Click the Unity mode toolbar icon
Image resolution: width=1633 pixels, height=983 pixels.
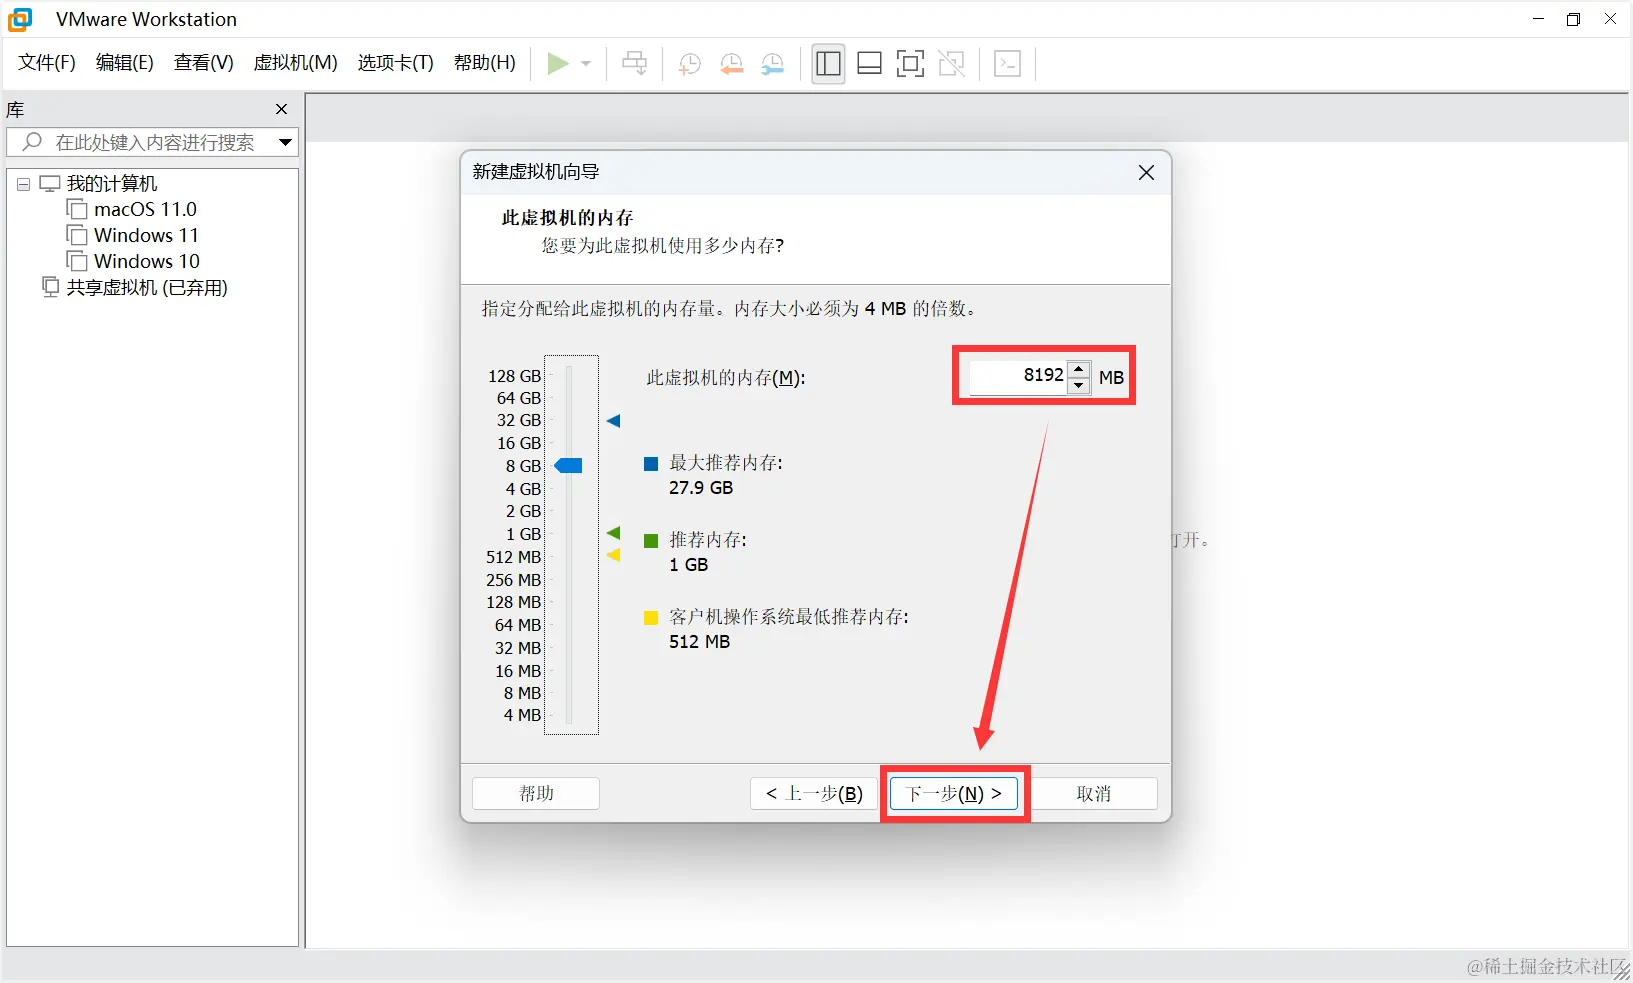[x=951, y=64]
